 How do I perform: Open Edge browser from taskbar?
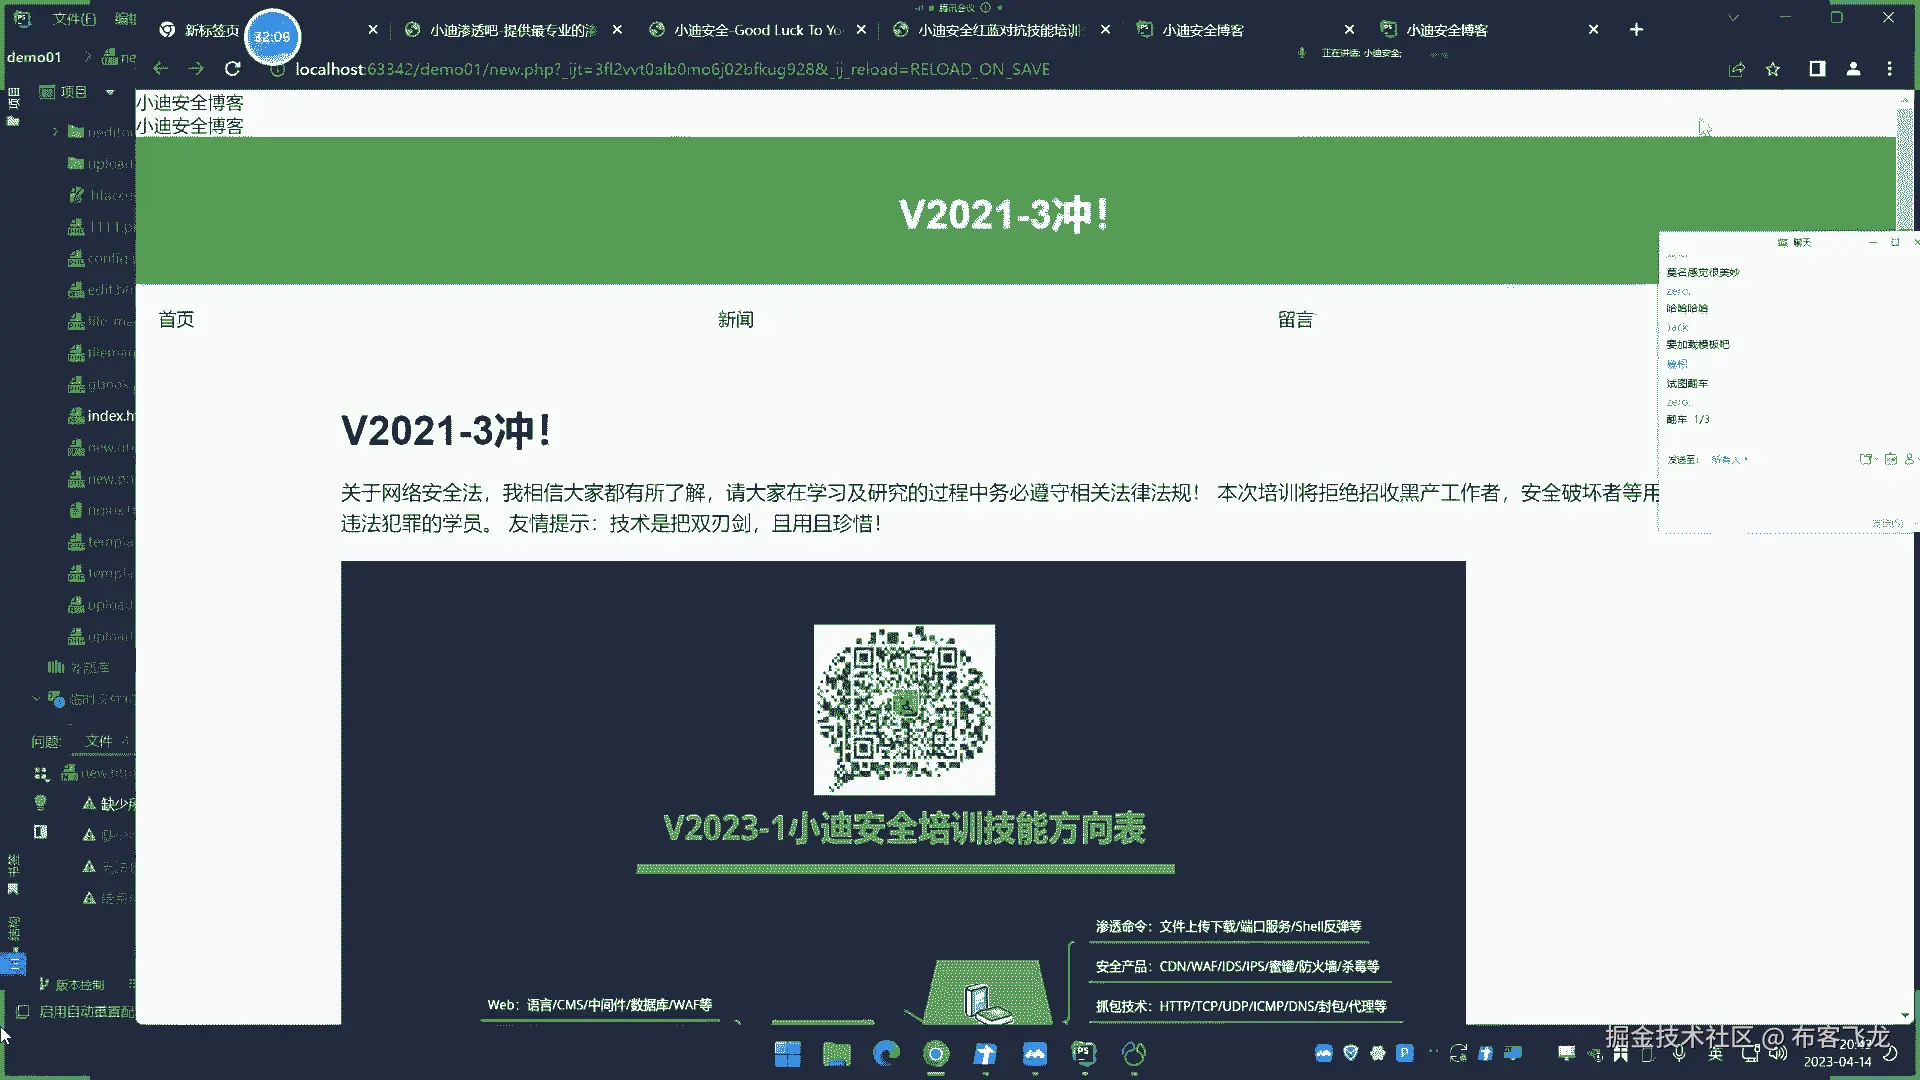point(886,1053)
